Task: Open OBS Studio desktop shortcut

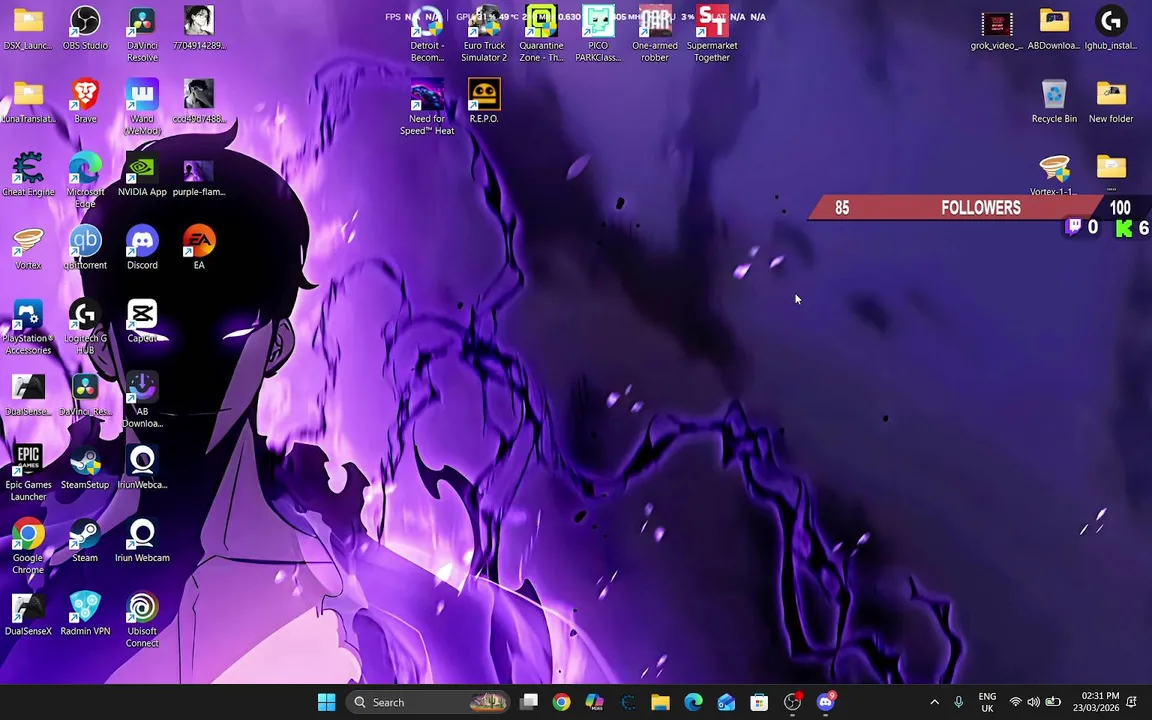Action: click(x=85, y=29)
